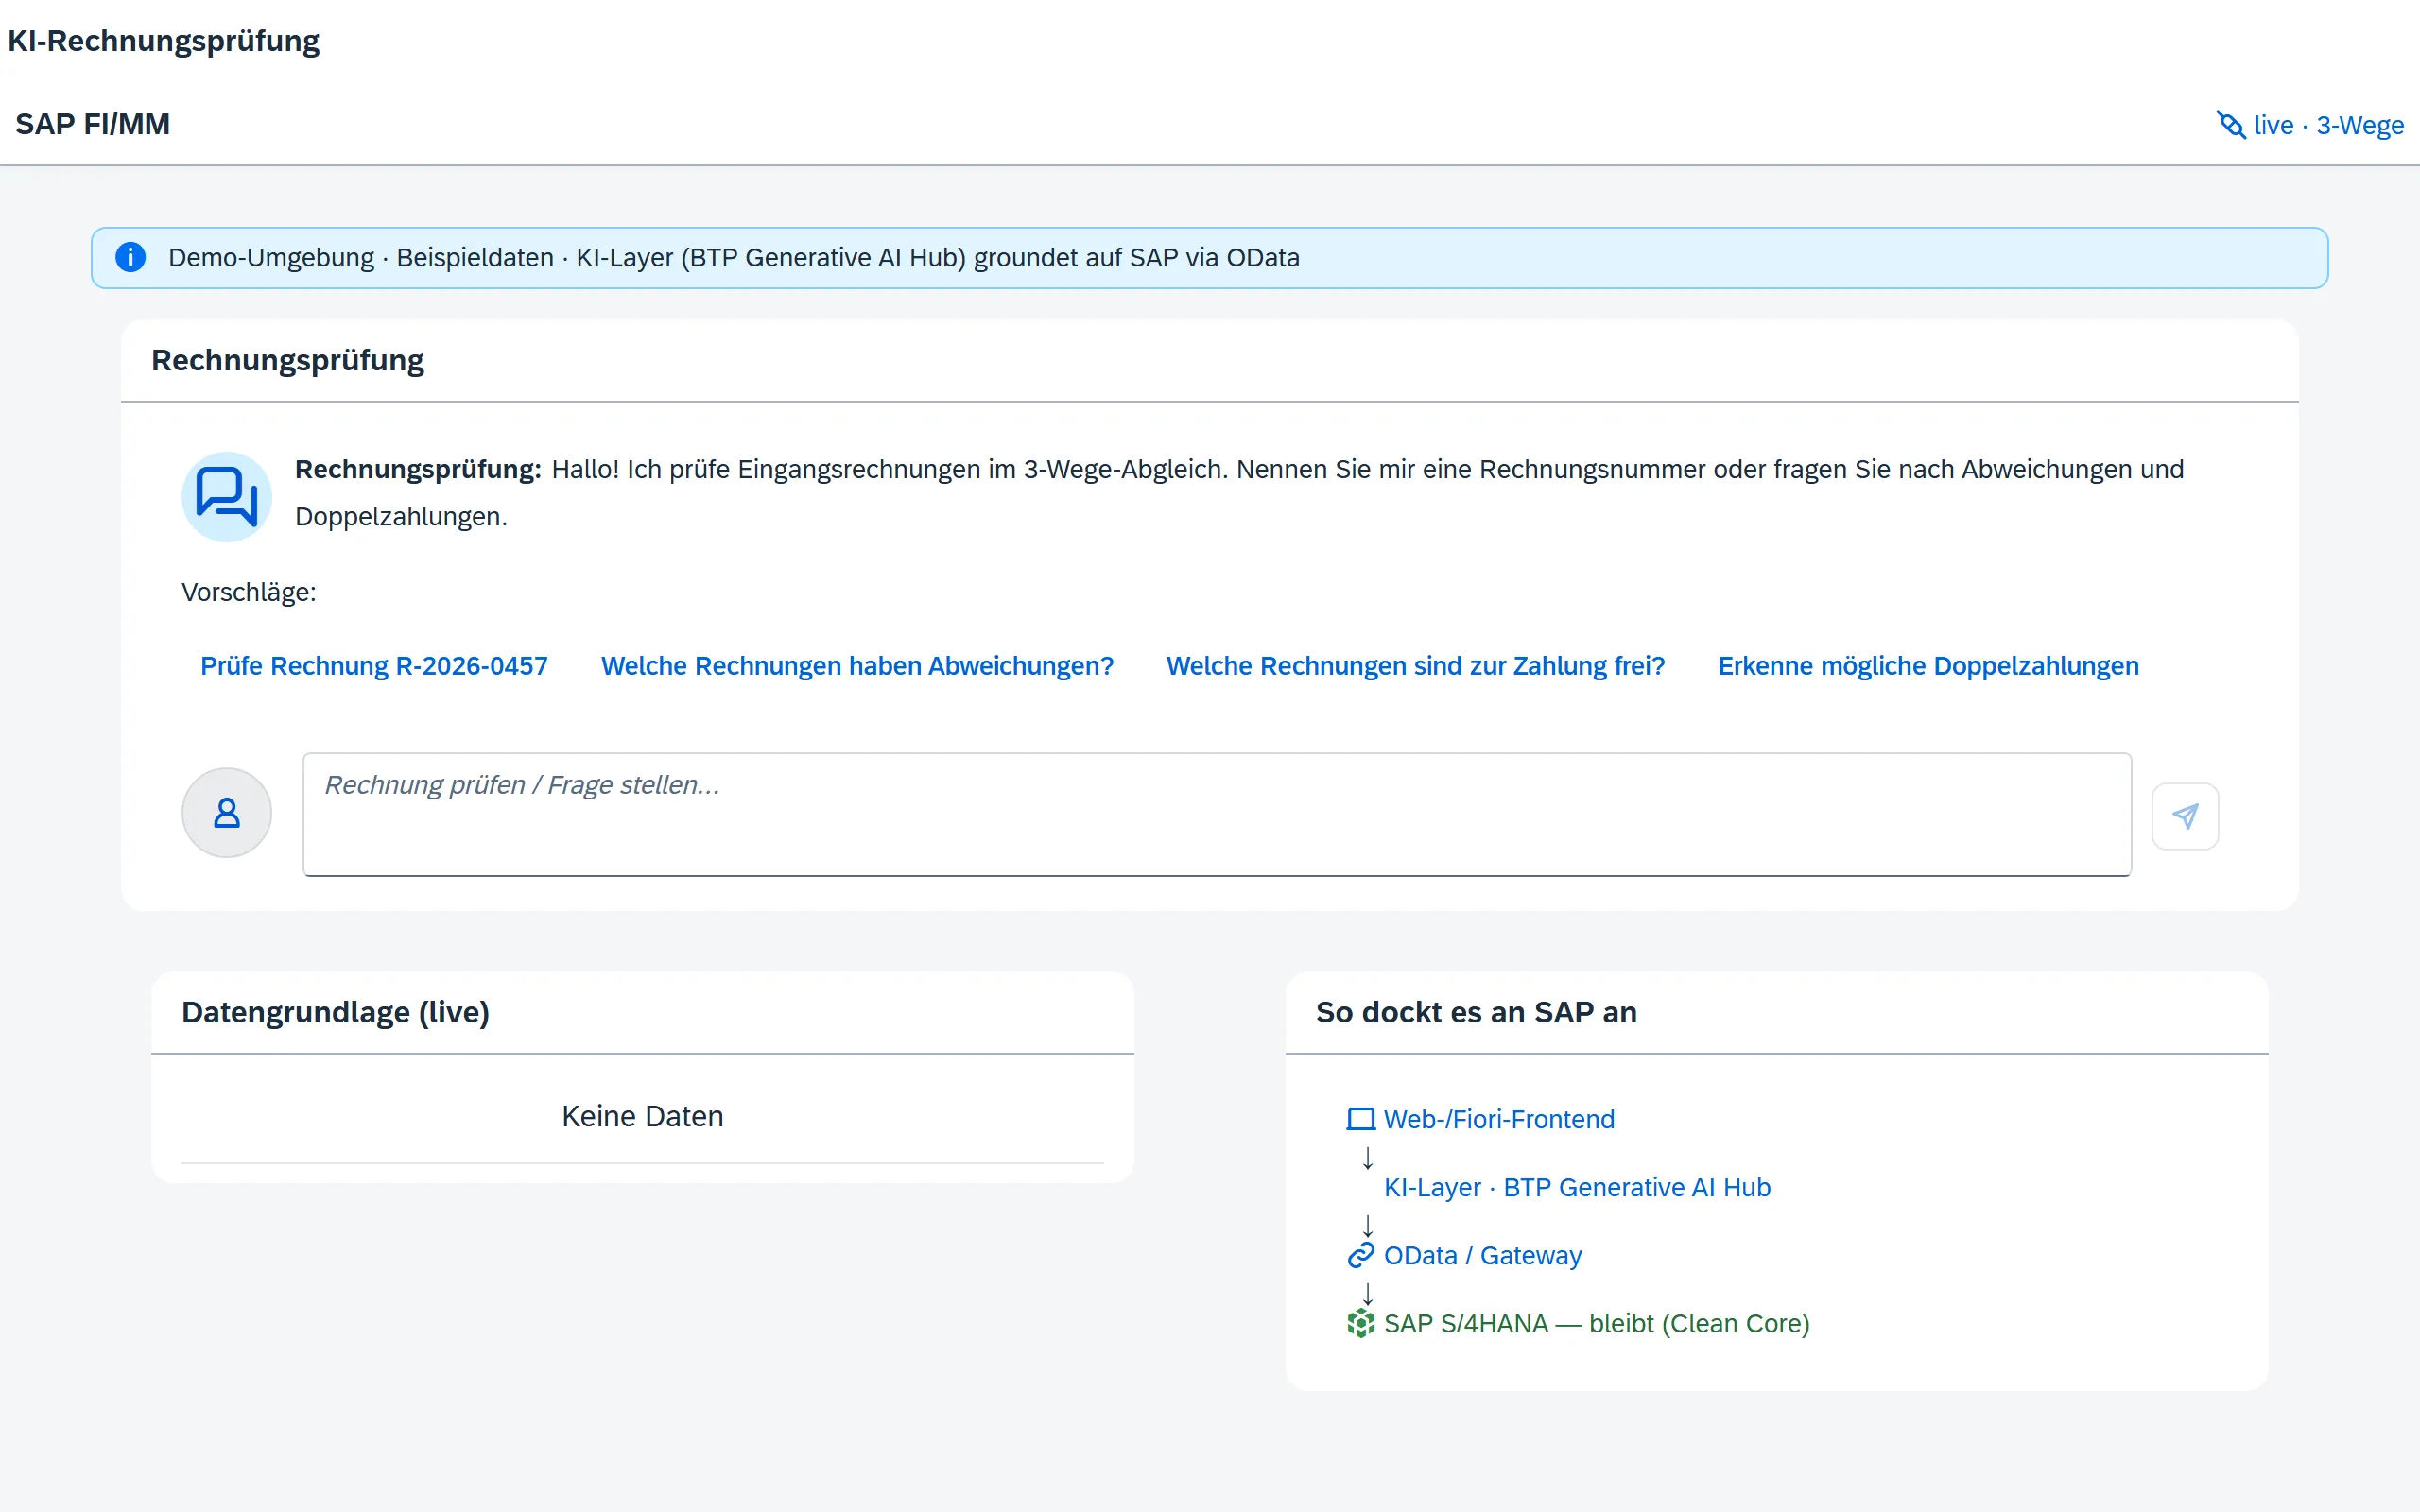This screenshot has width=2420, height=1512.
Task: Click the OData chain link icon
Action: click(1361, 1255)
